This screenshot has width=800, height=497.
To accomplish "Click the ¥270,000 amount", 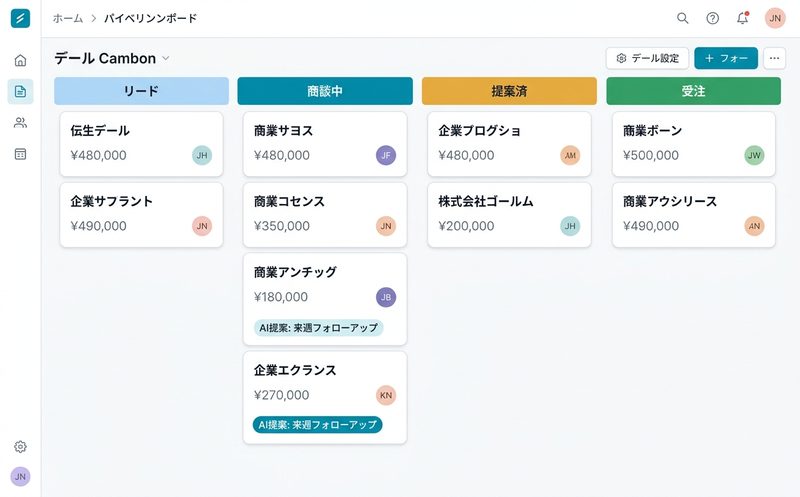I will [x=282, y=395].
